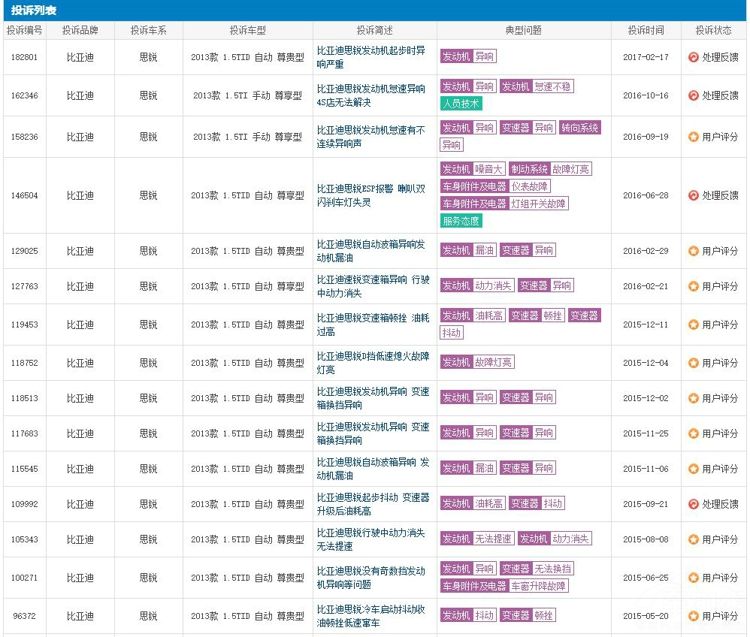The height and width of the screenshot is (637, 750).
Task: Click the date 2017-02-17
Action: pyautogui.click(x=646, y=57)
